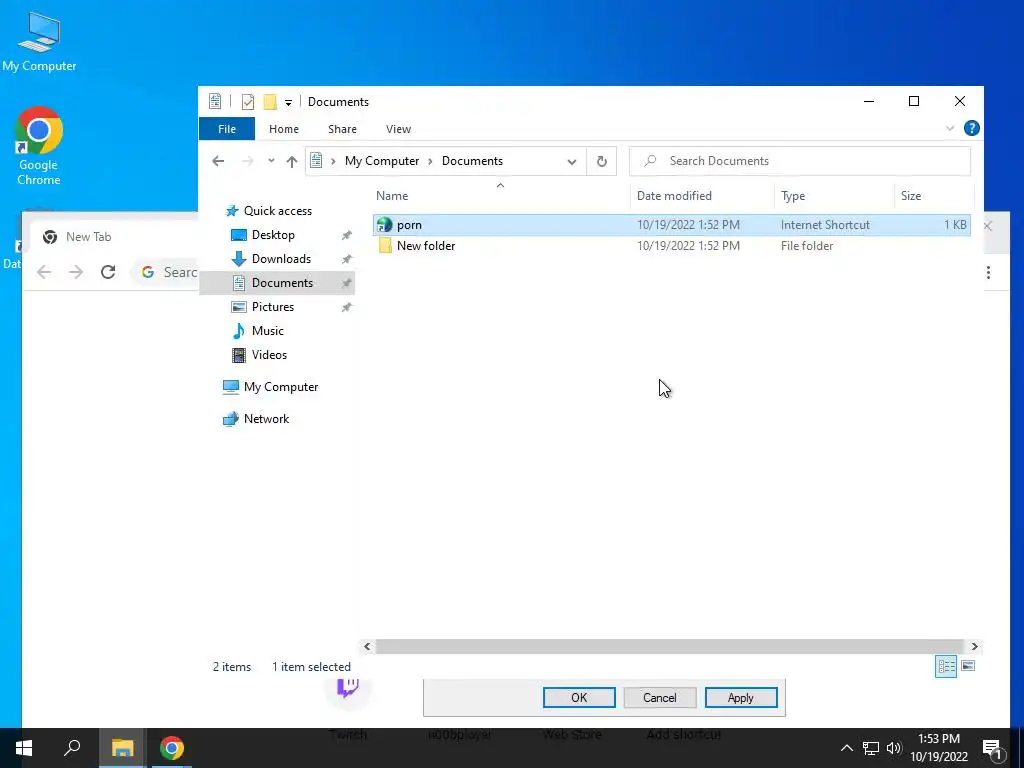Select the New folder item
Viewport: 1024px width, 768px height.
tap(426, 246)
